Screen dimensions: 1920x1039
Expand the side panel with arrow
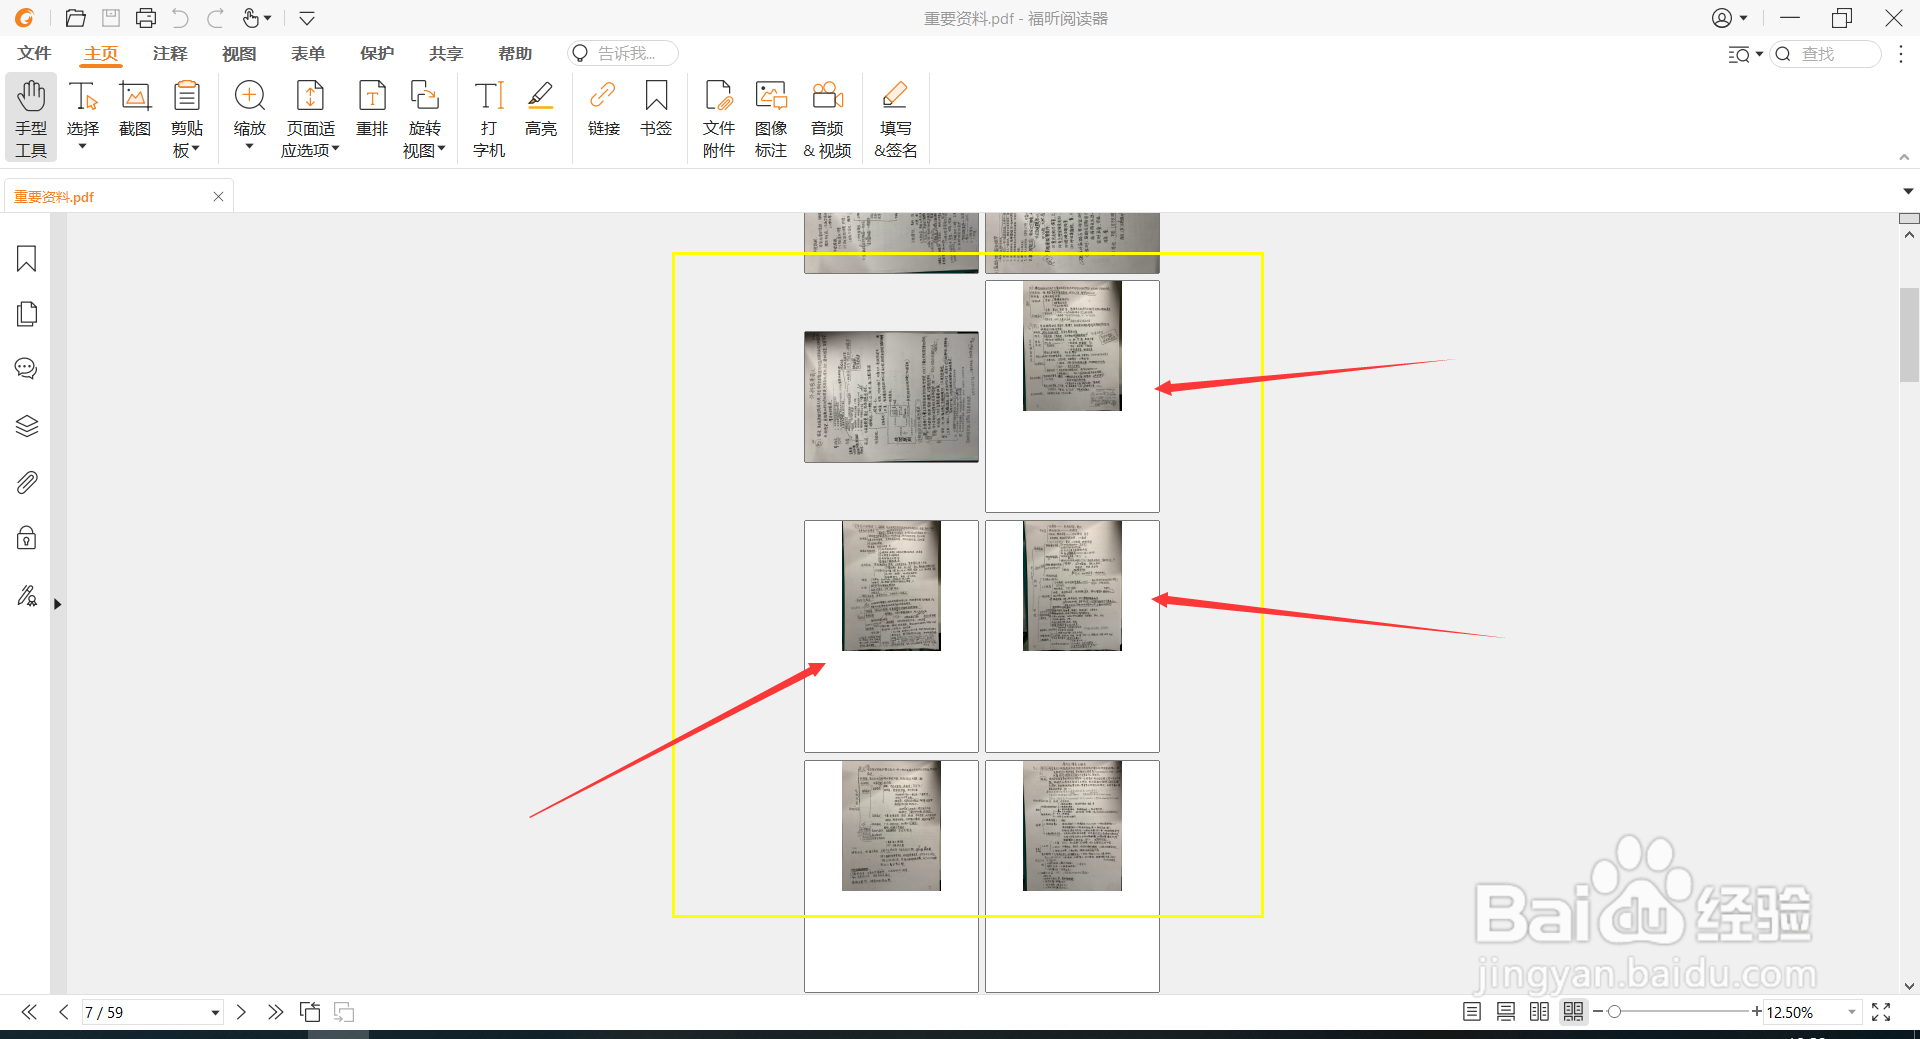58,604
